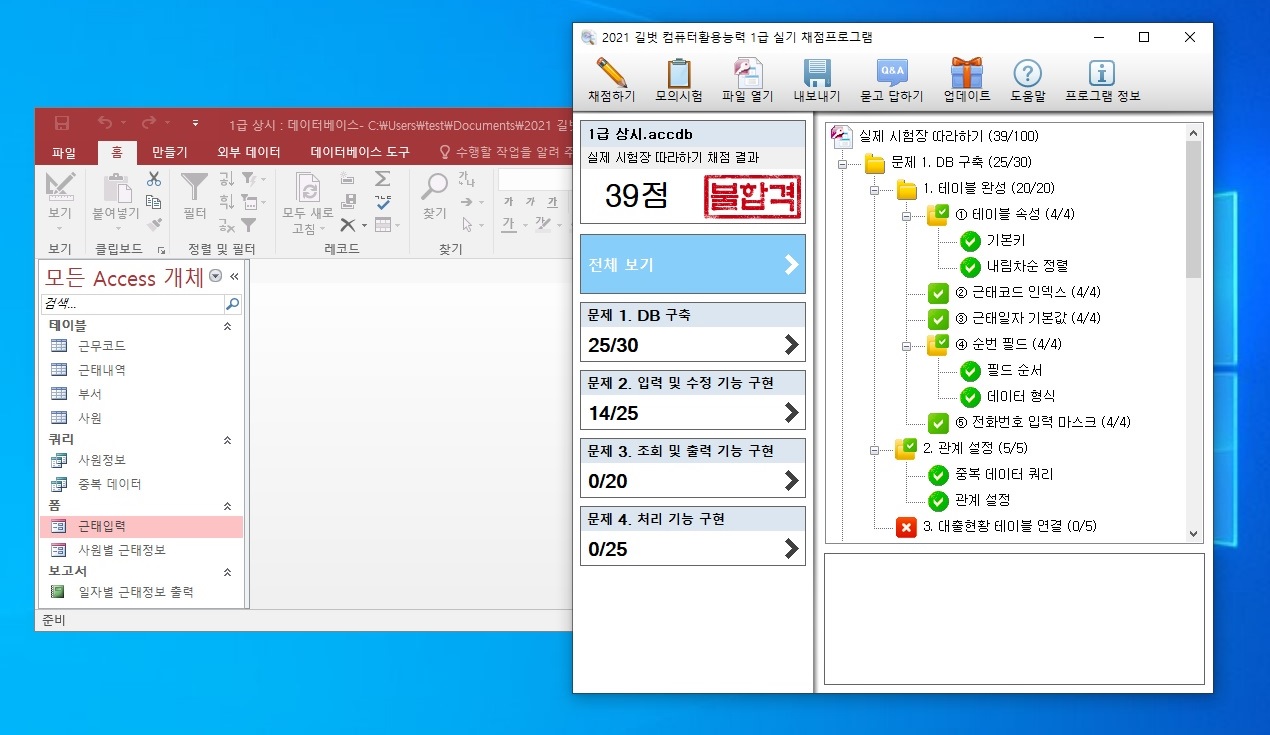Open 문제 2. 입력 및 수정 기능 구현 results
The width and height of the screenshot is (1270, 735).
click(x=692, y=397)
